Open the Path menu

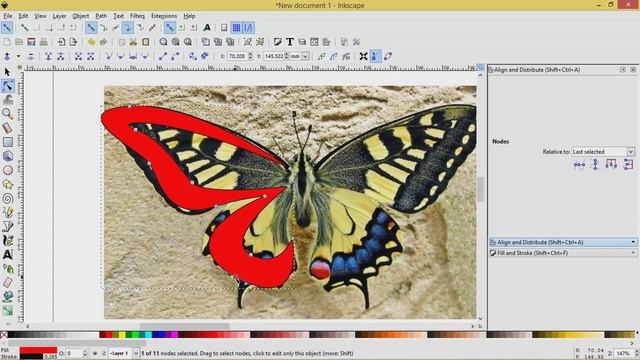(101, 16)
